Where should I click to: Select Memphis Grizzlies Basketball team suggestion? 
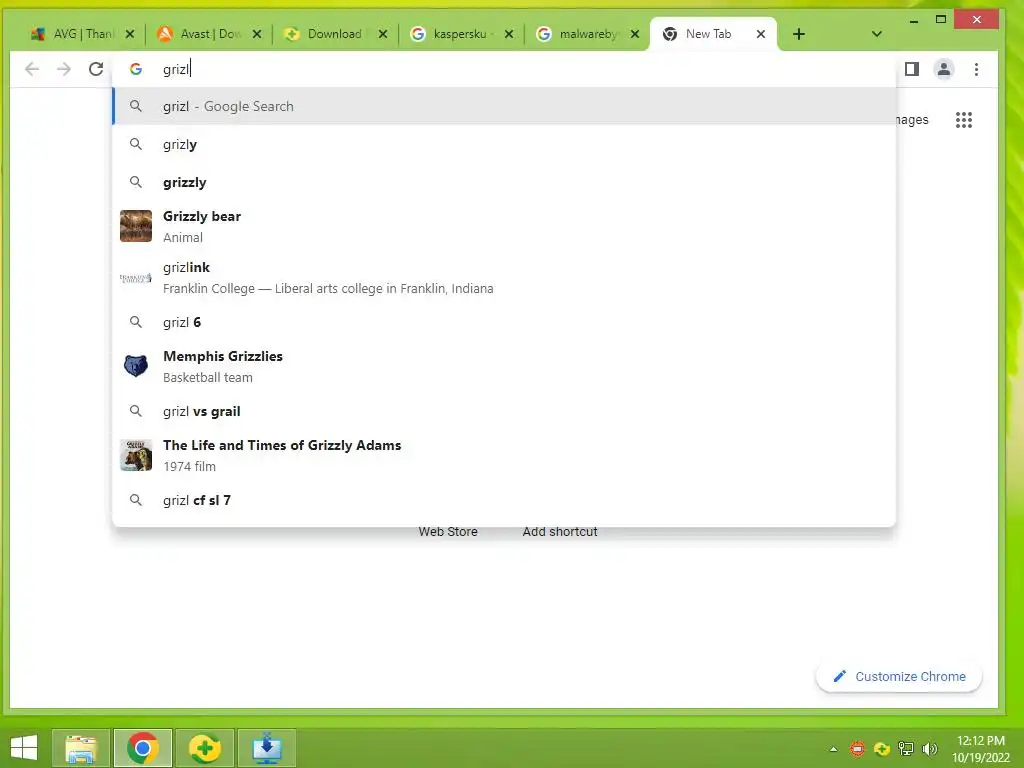click(x=504, y=366)
